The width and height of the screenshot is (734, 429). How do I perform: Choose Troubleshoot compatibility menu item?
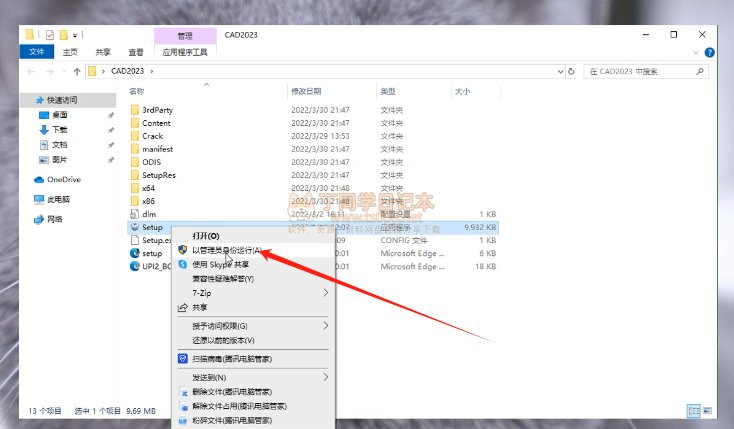[x=253, y=279]
